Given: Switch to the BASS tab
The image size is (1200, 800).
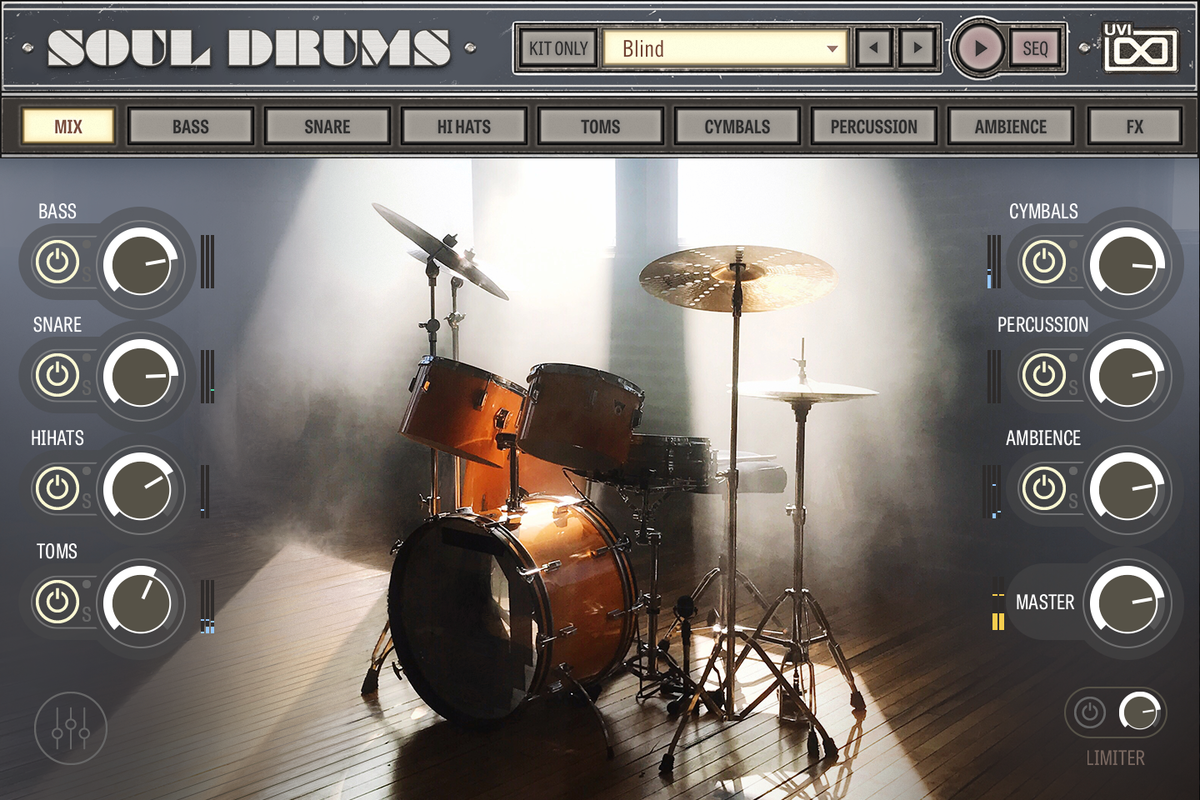Looking at the screenshot, I should (x=190, y=126).
